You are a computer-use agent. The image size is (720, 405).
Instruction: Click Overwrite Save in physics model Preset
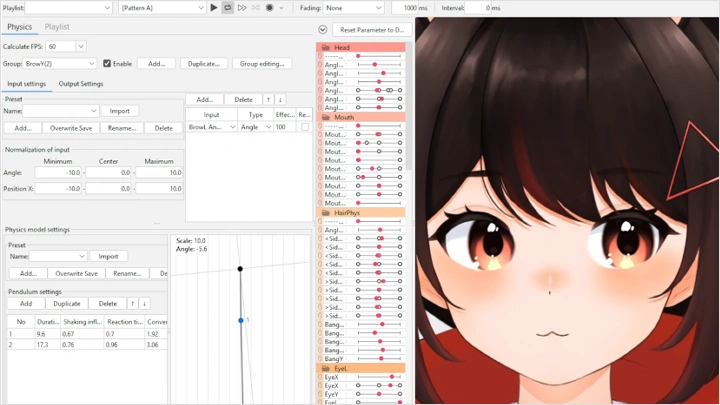(x=76, y=273)
